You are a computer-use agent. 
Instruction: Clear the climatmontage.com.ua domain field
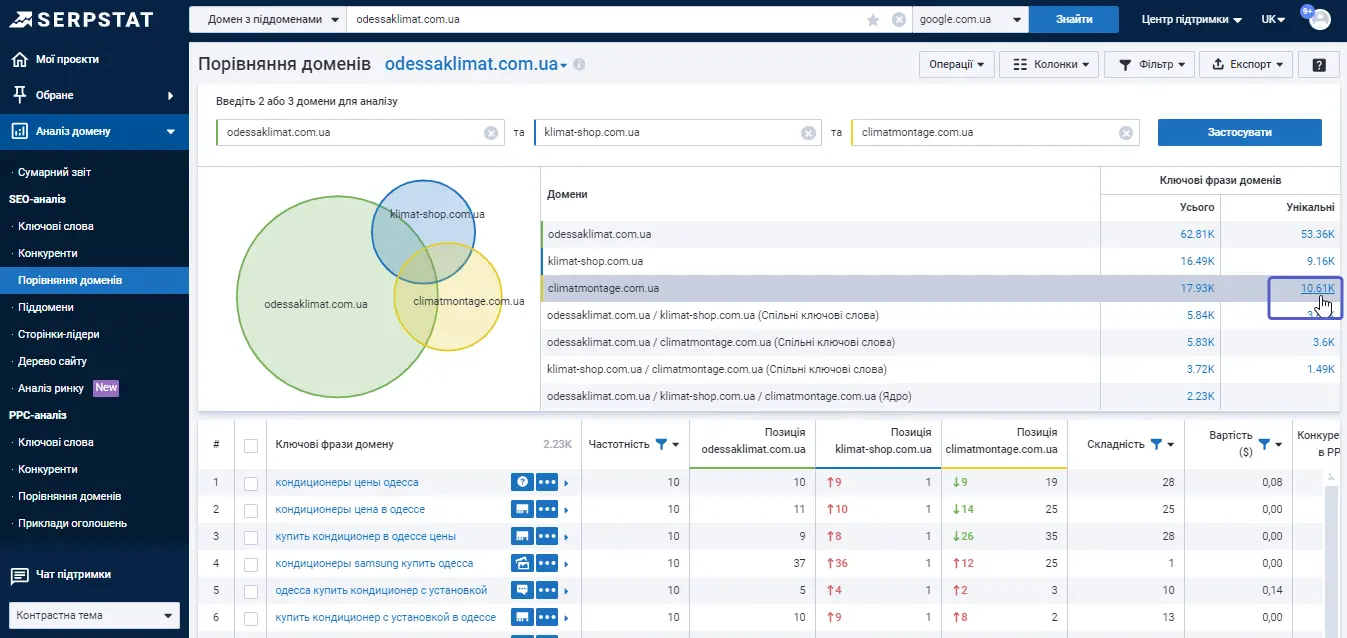click(x=1126, y=132)
